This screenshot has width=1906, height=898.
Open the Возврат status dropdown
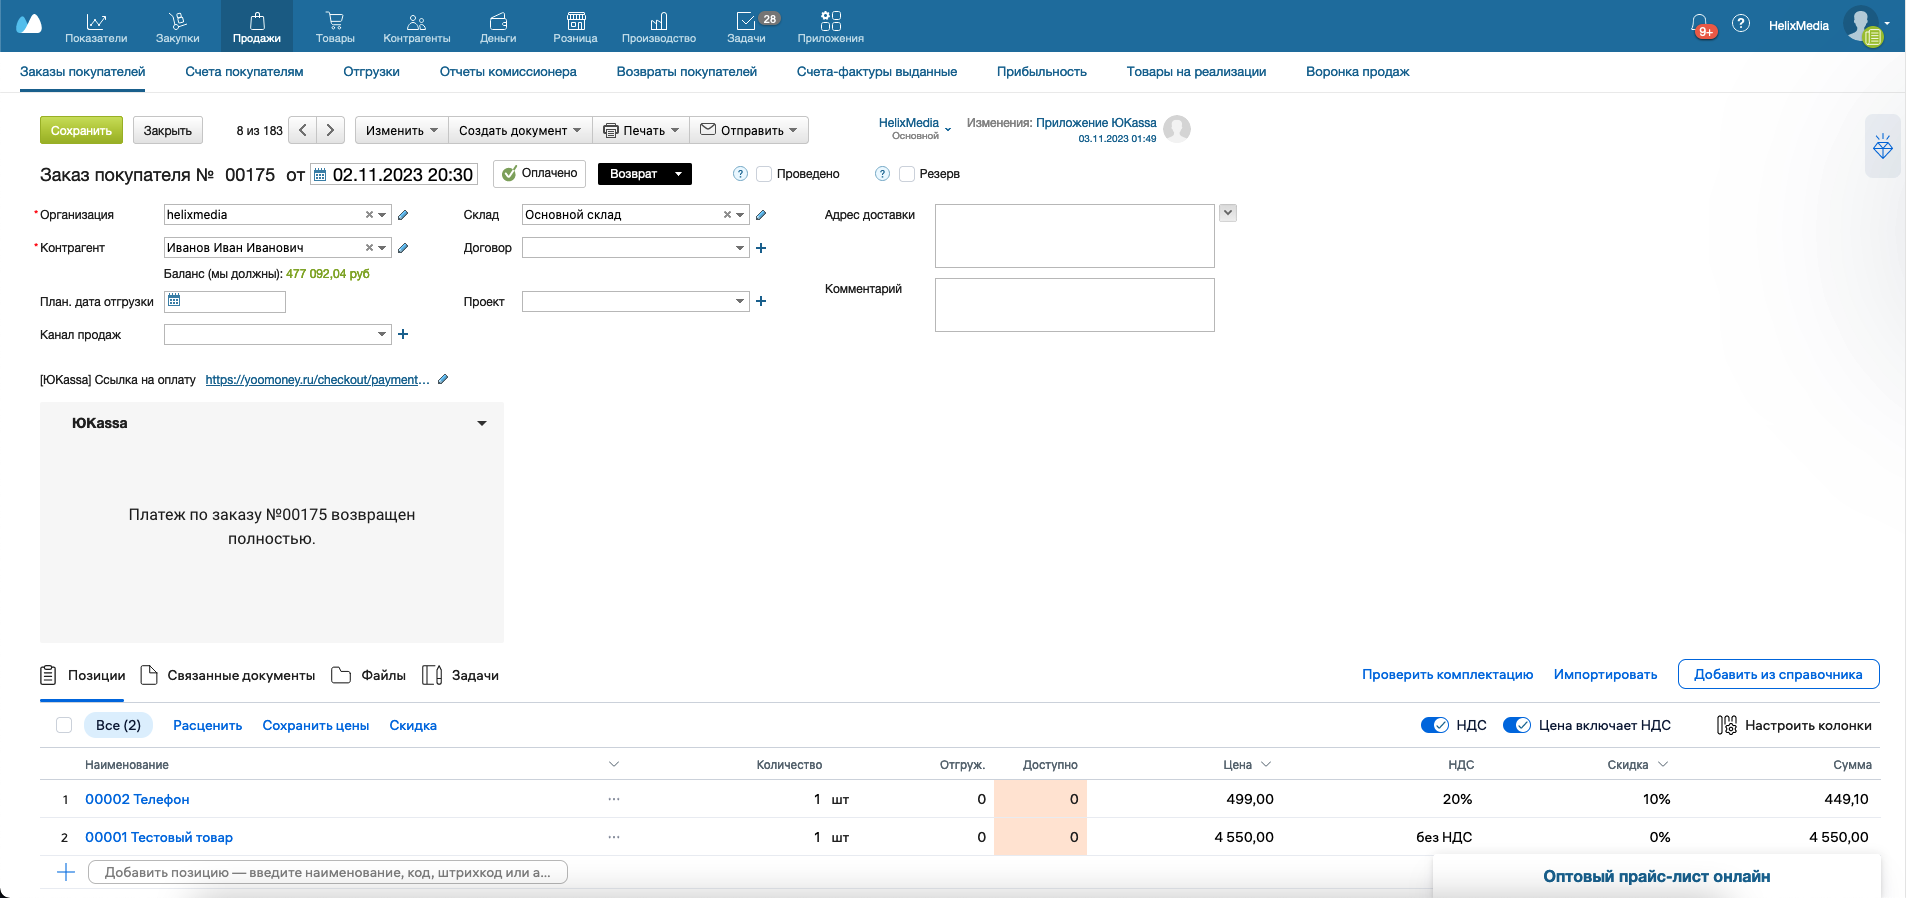click(x=644, y=174)
